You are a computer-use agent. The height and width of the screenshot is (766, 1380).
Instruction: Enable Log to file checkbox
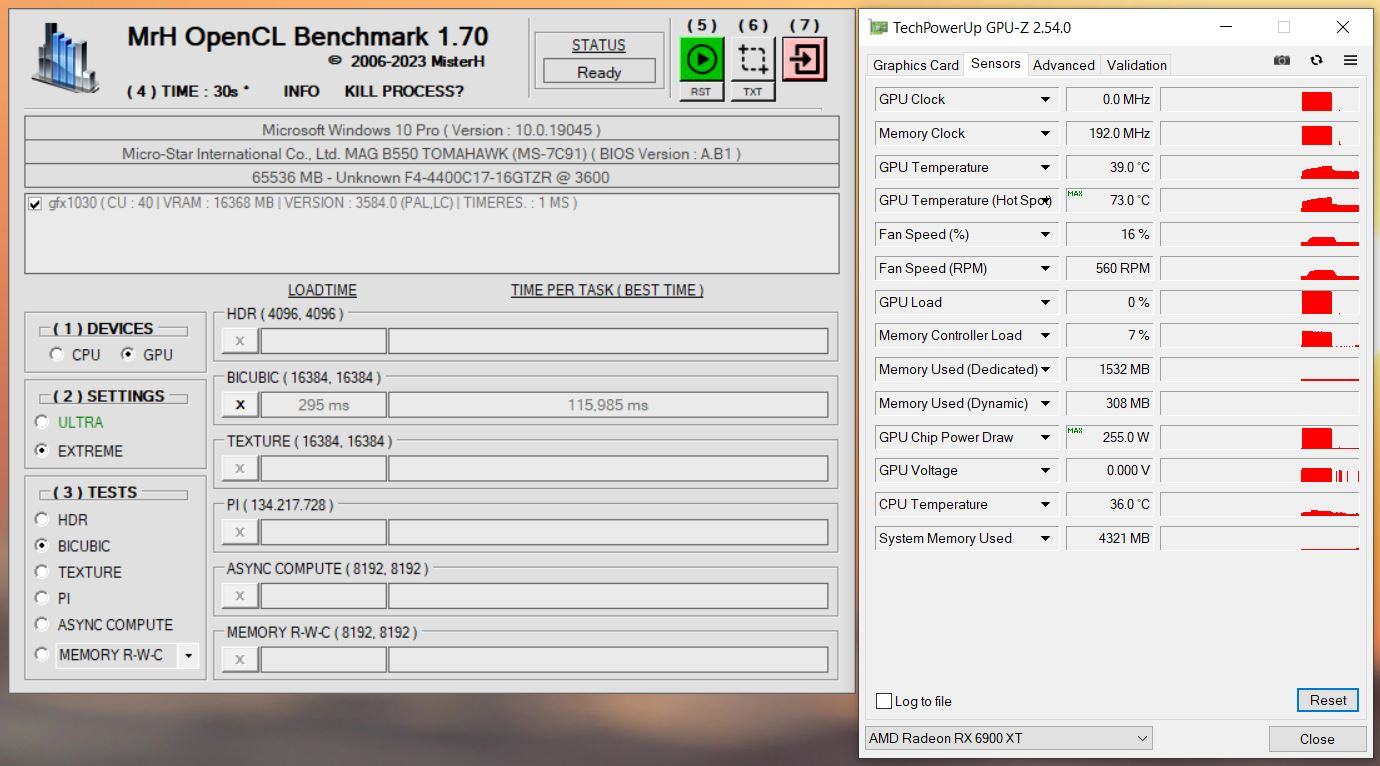click(884, 701)
